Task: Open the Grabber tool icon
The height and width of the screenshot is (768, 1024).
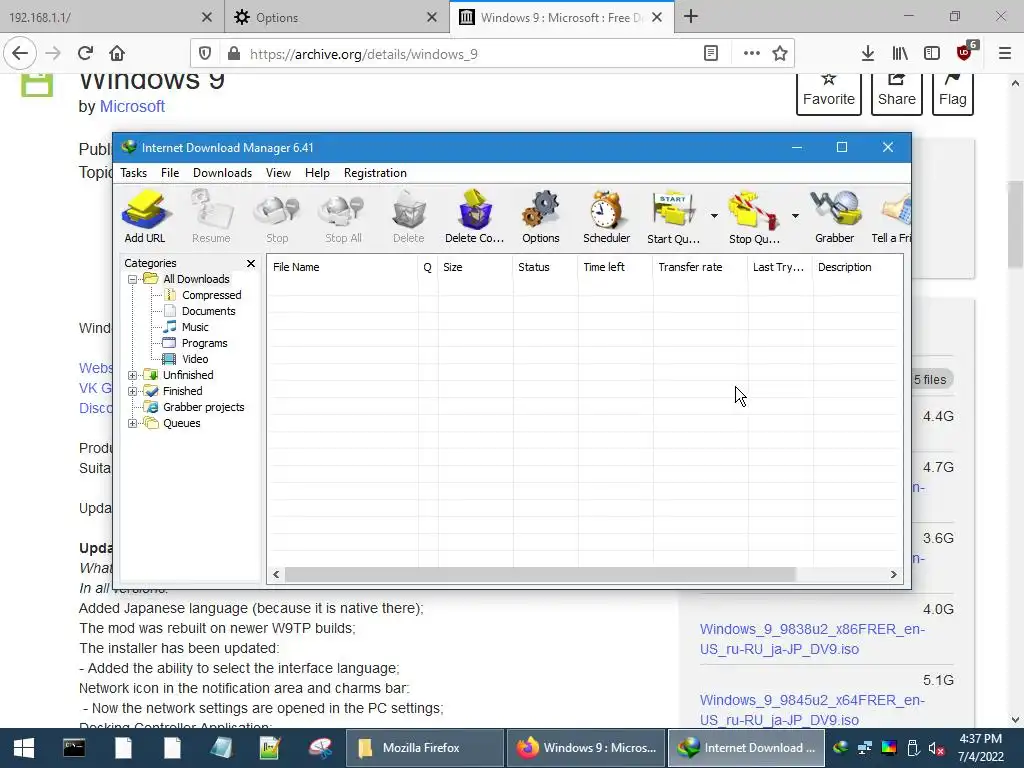Action: point(835,217)
